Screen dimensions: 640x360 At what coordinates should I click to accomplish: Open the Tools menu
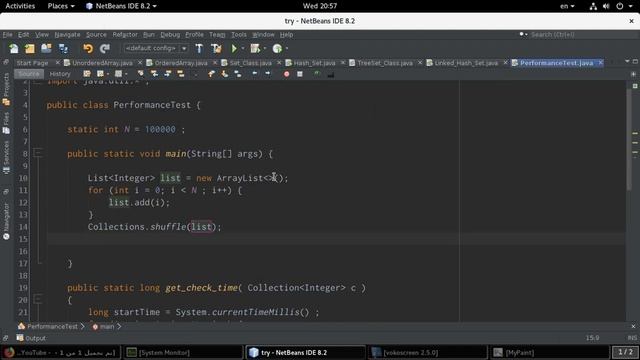click(x=239, y=35)
